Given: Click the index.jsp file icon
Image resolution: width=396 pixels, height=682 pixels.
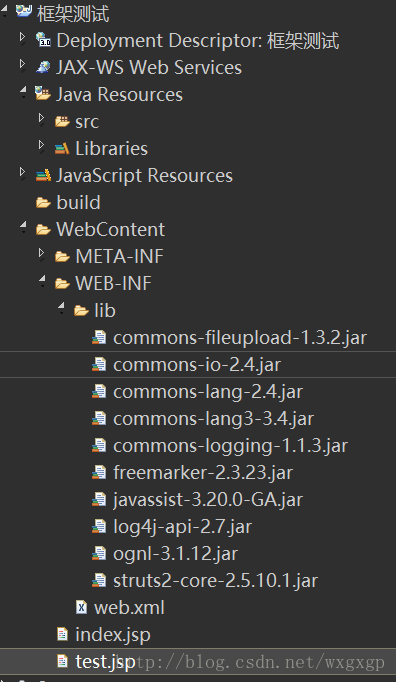Looking at the screenshot, I should 62,634.
